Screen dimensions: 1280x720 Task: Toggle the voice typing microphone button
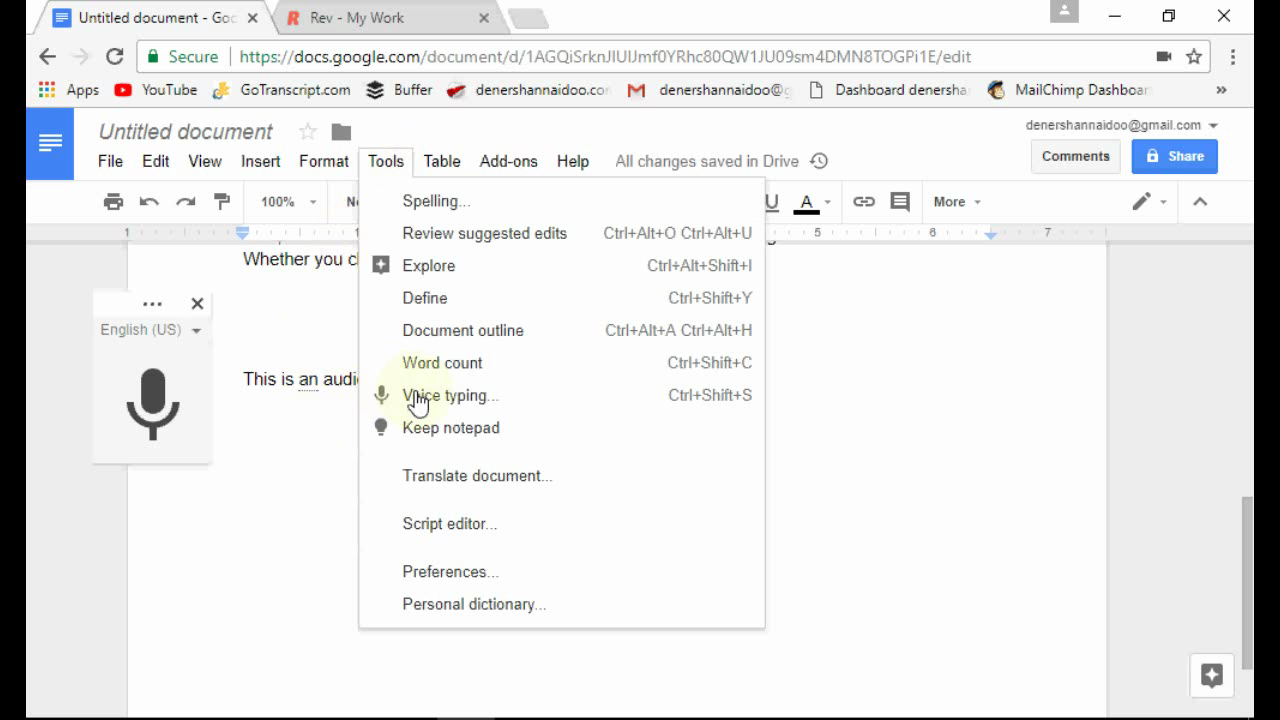pyautogui.click(x=153, y=404)
